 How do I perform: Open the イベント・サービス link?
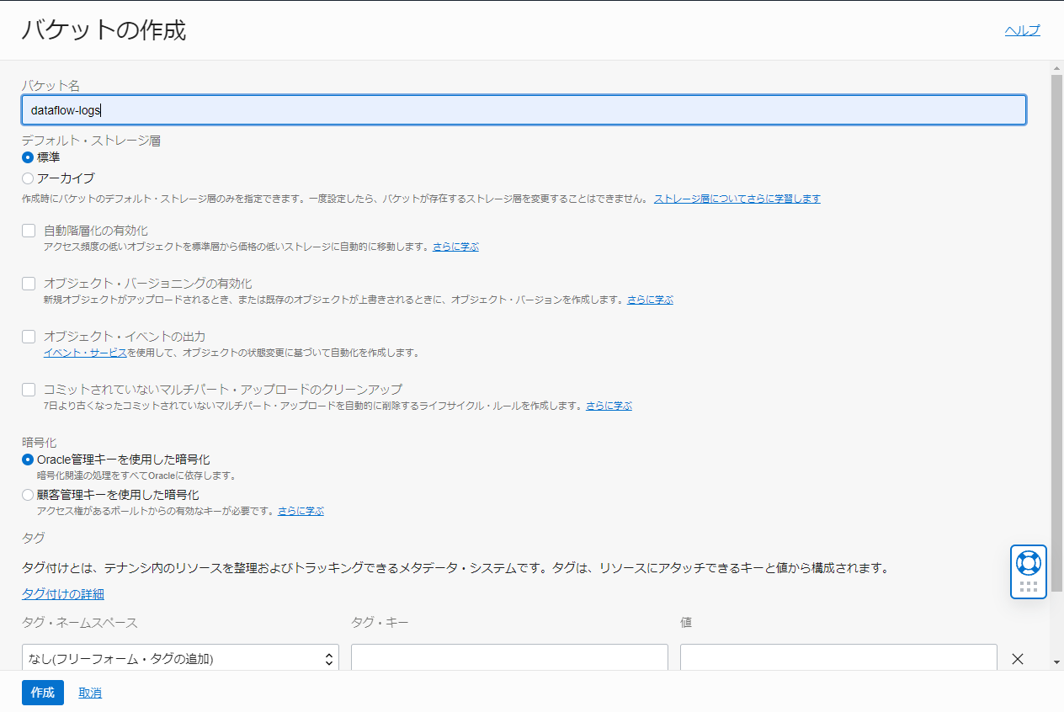click(x=85, y=353)
